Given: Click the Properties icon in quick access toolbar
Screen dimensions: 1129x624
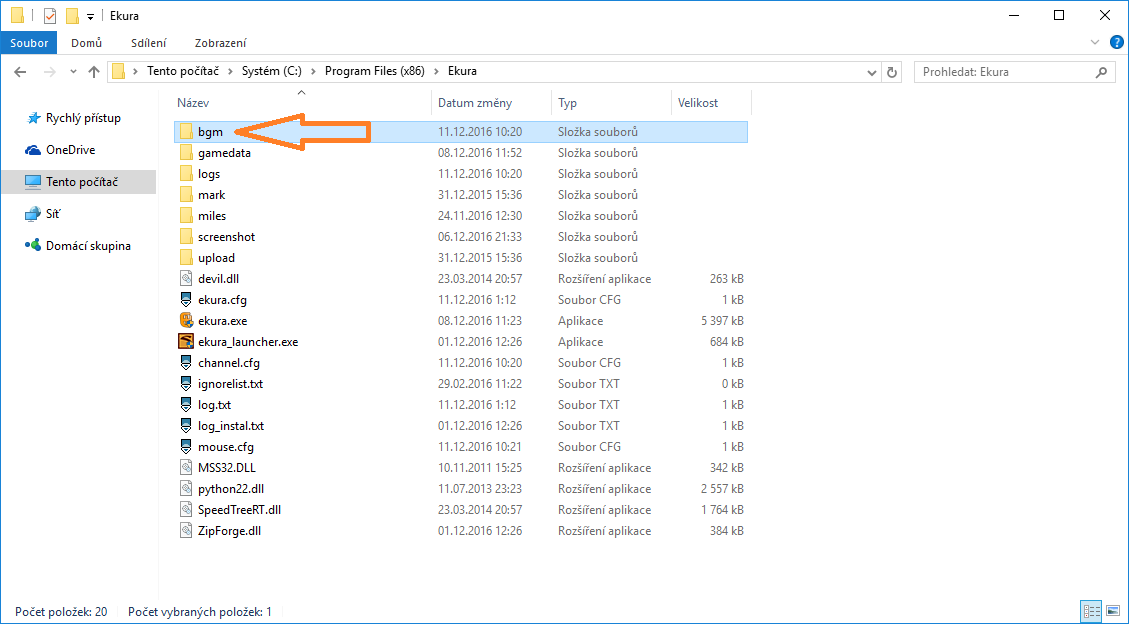Looking at the screenshot, I should click(50, 16).
